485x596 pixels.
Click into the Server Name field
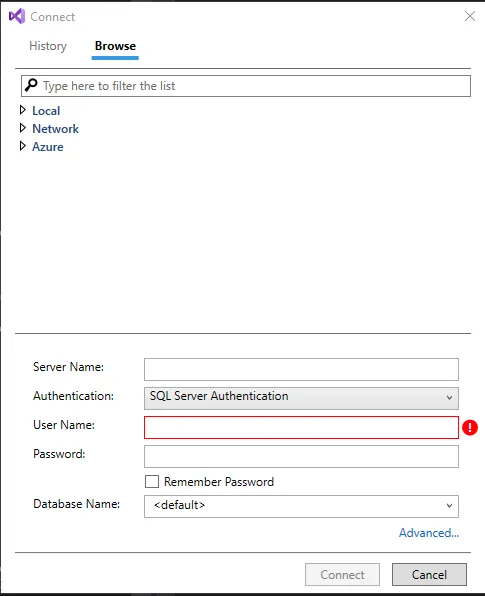click(x=301, y=369)
